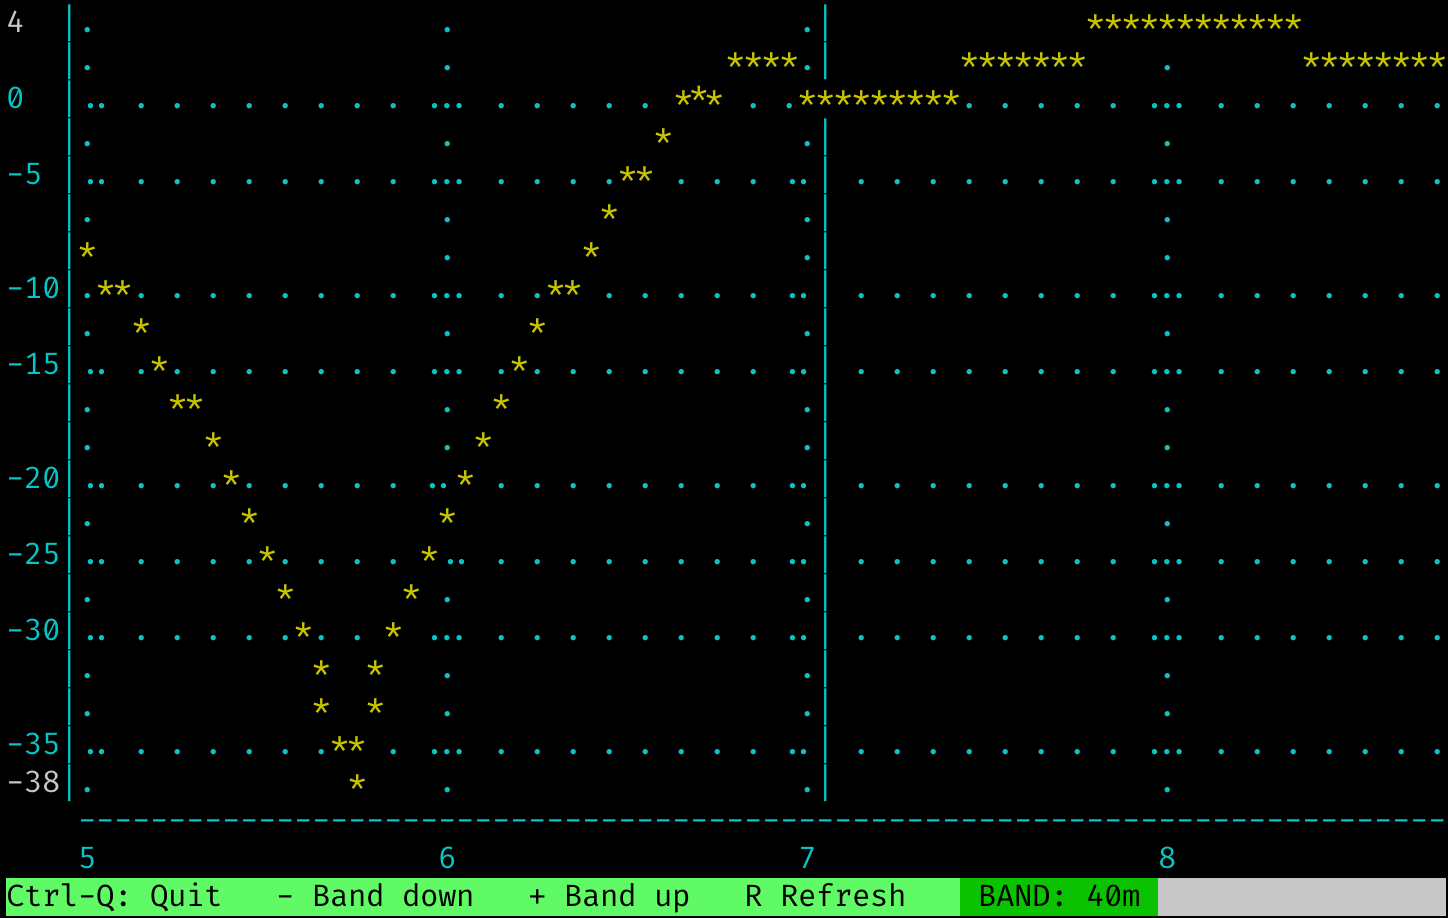Select the + Band up option
The width and height of the screenshot is (1448, 918).
(609, 896)
